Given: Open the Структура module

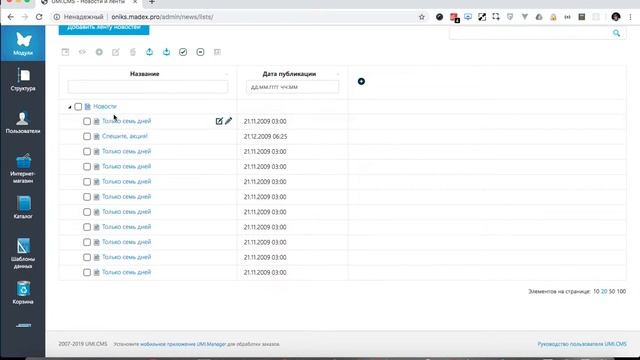Looking at the screenshot, I should pos(23,80).
